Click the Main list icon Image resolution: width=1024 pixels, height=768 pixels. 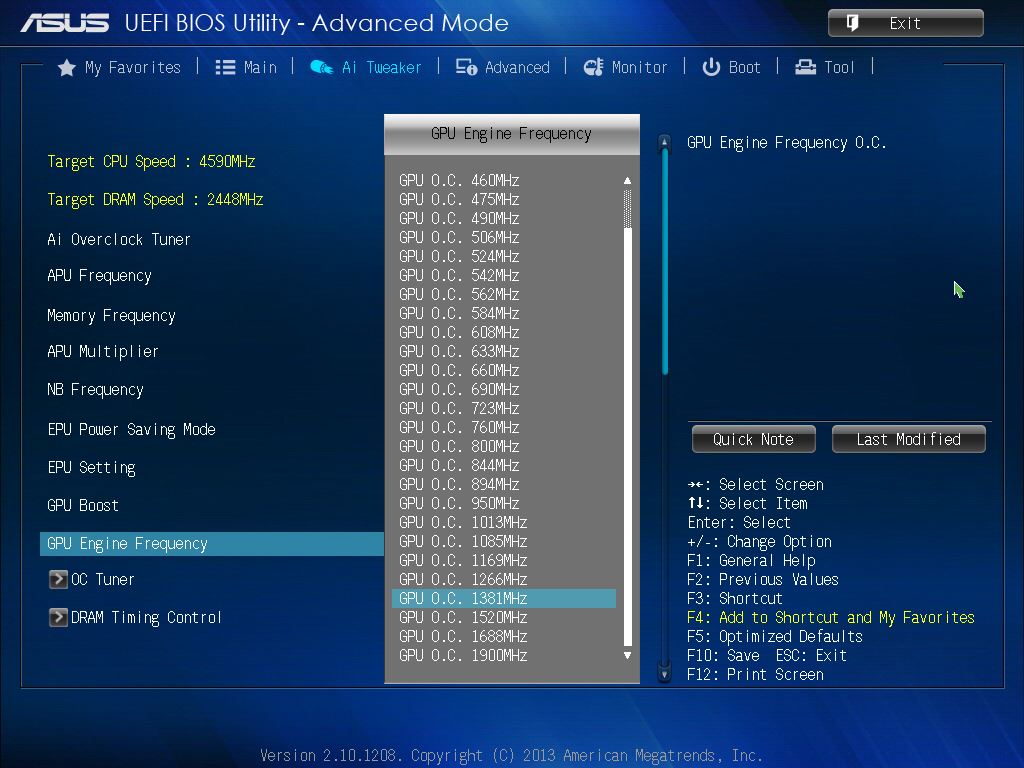[x=225, y=67]
